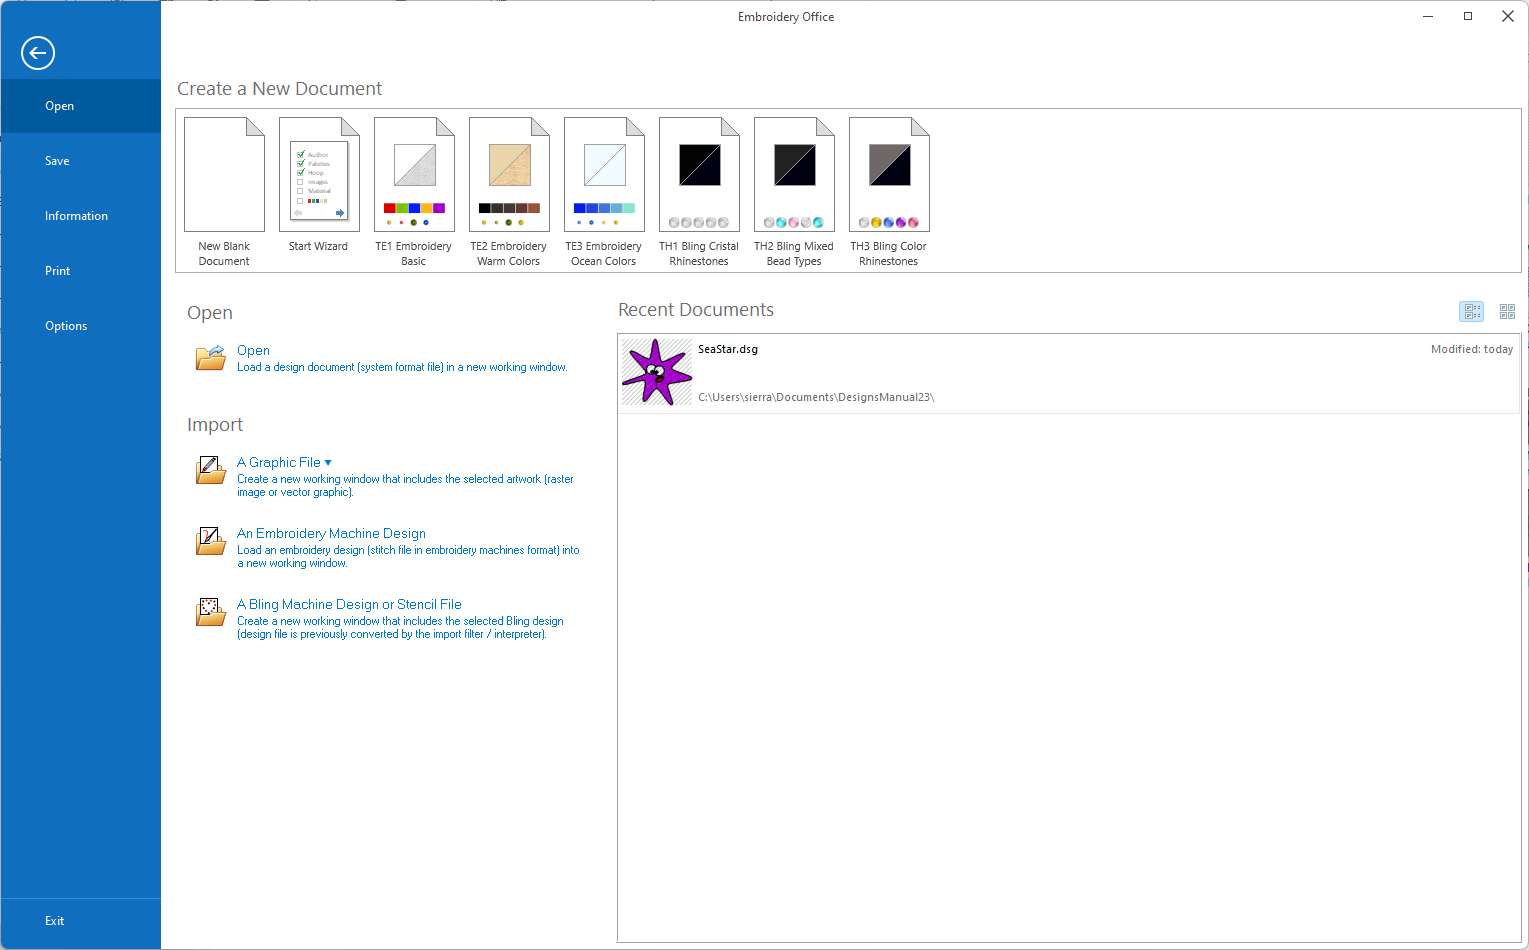Click the DesignsManual23 folder path text
1529x950 pixels.
(816, 397)
